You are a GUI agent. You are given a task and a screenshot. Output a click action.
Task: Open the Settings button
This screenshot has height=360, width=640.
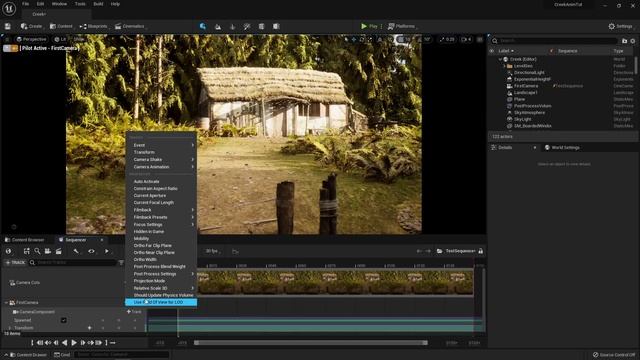620,26
